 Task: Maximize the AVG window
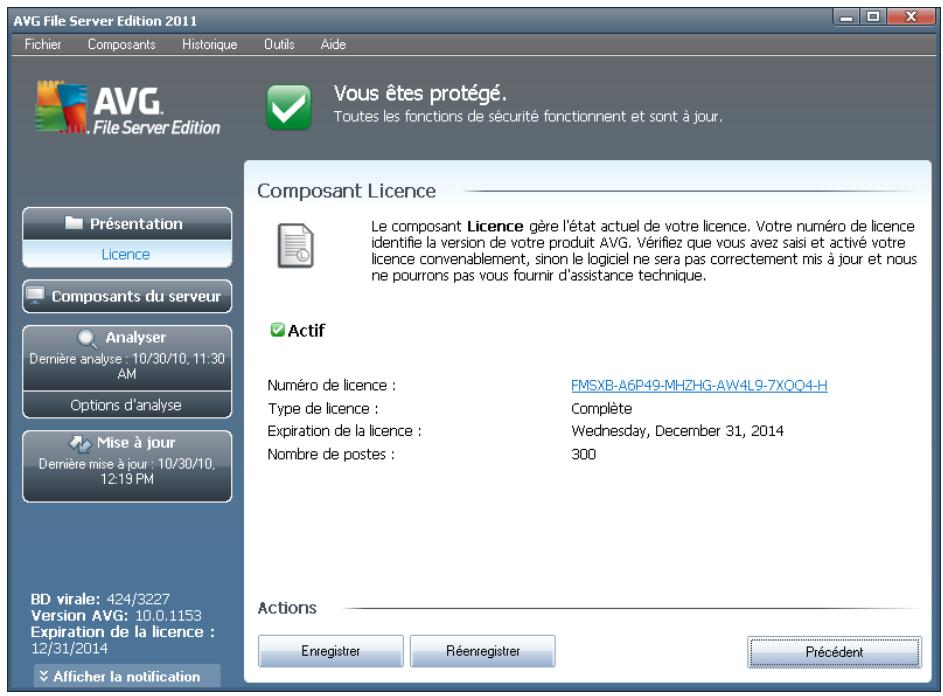(873, 17)
